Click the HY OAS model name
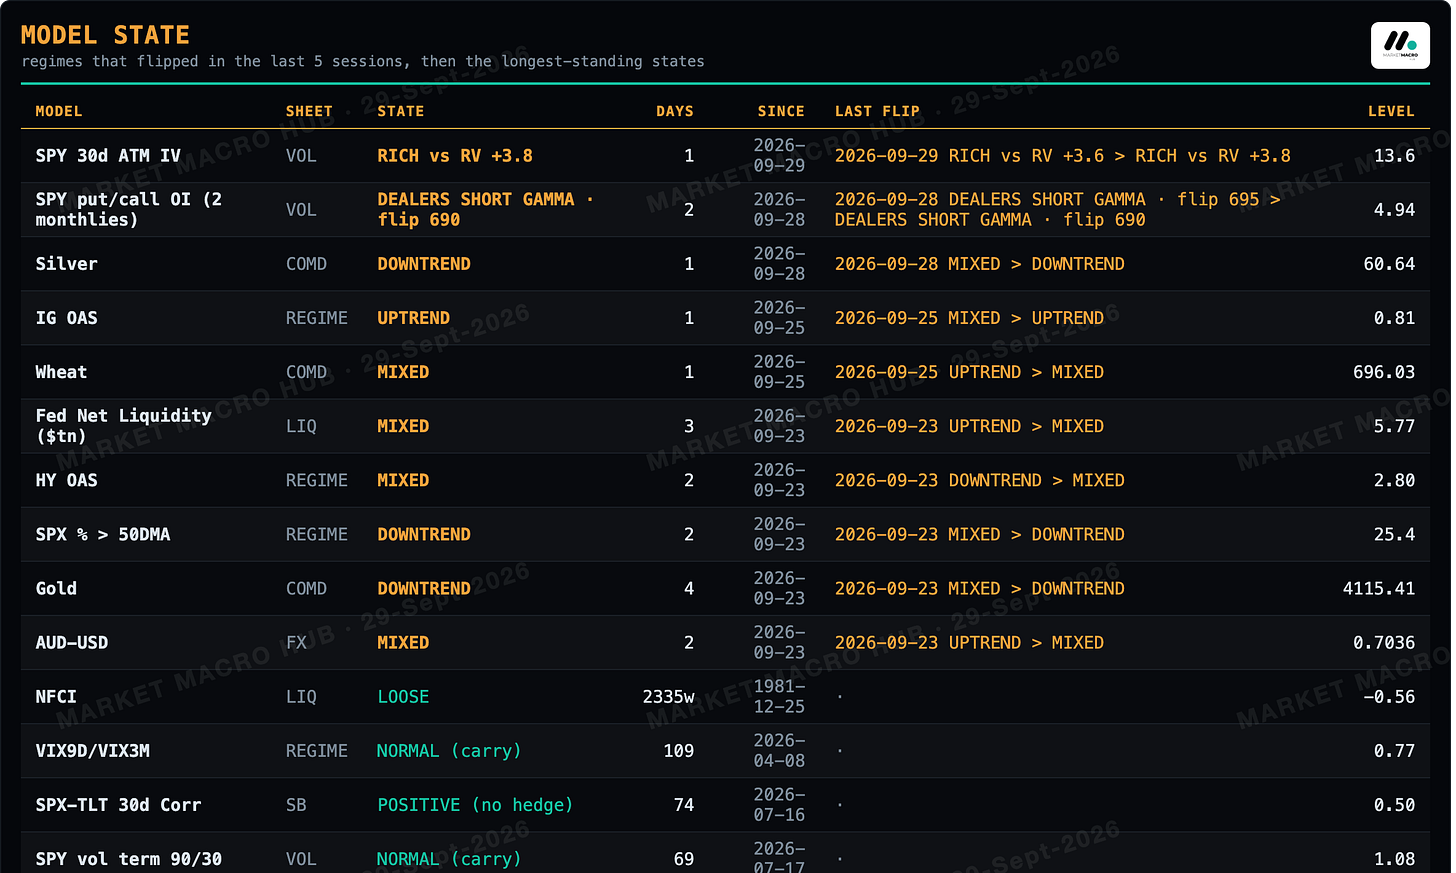 pyautogui.click(x=66, y=480)
